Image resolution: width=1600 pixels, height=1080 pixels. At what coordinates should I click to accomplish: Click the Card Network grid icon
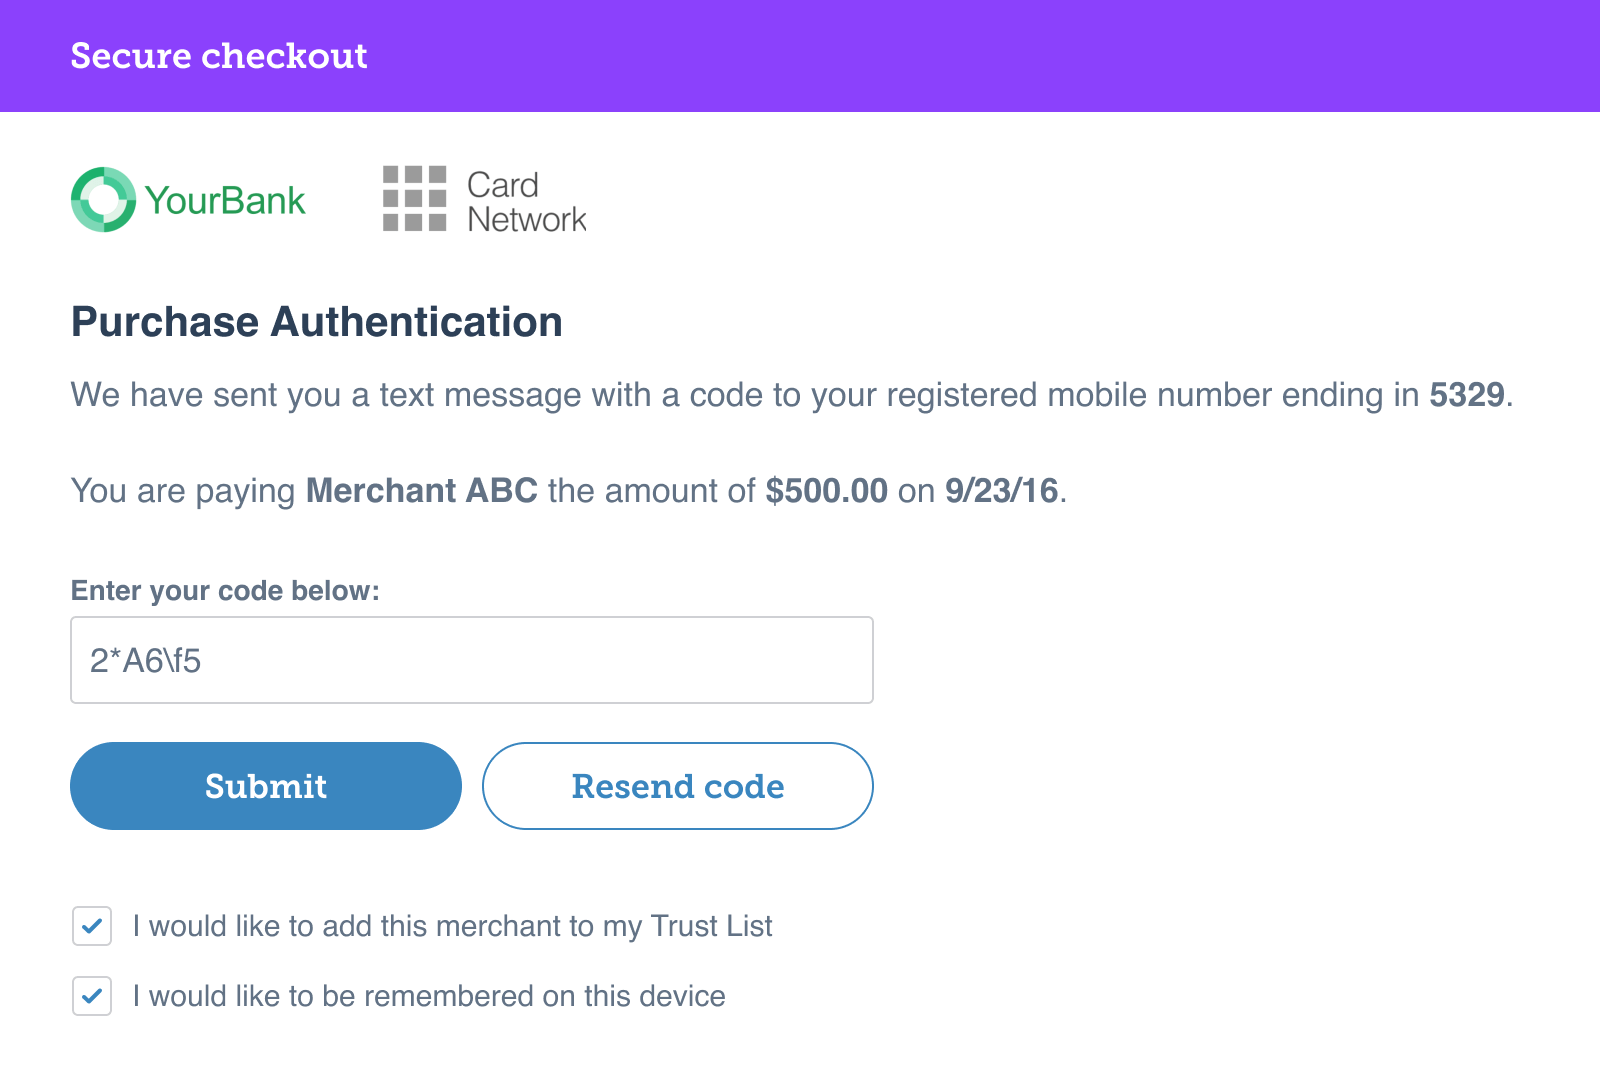415,198
